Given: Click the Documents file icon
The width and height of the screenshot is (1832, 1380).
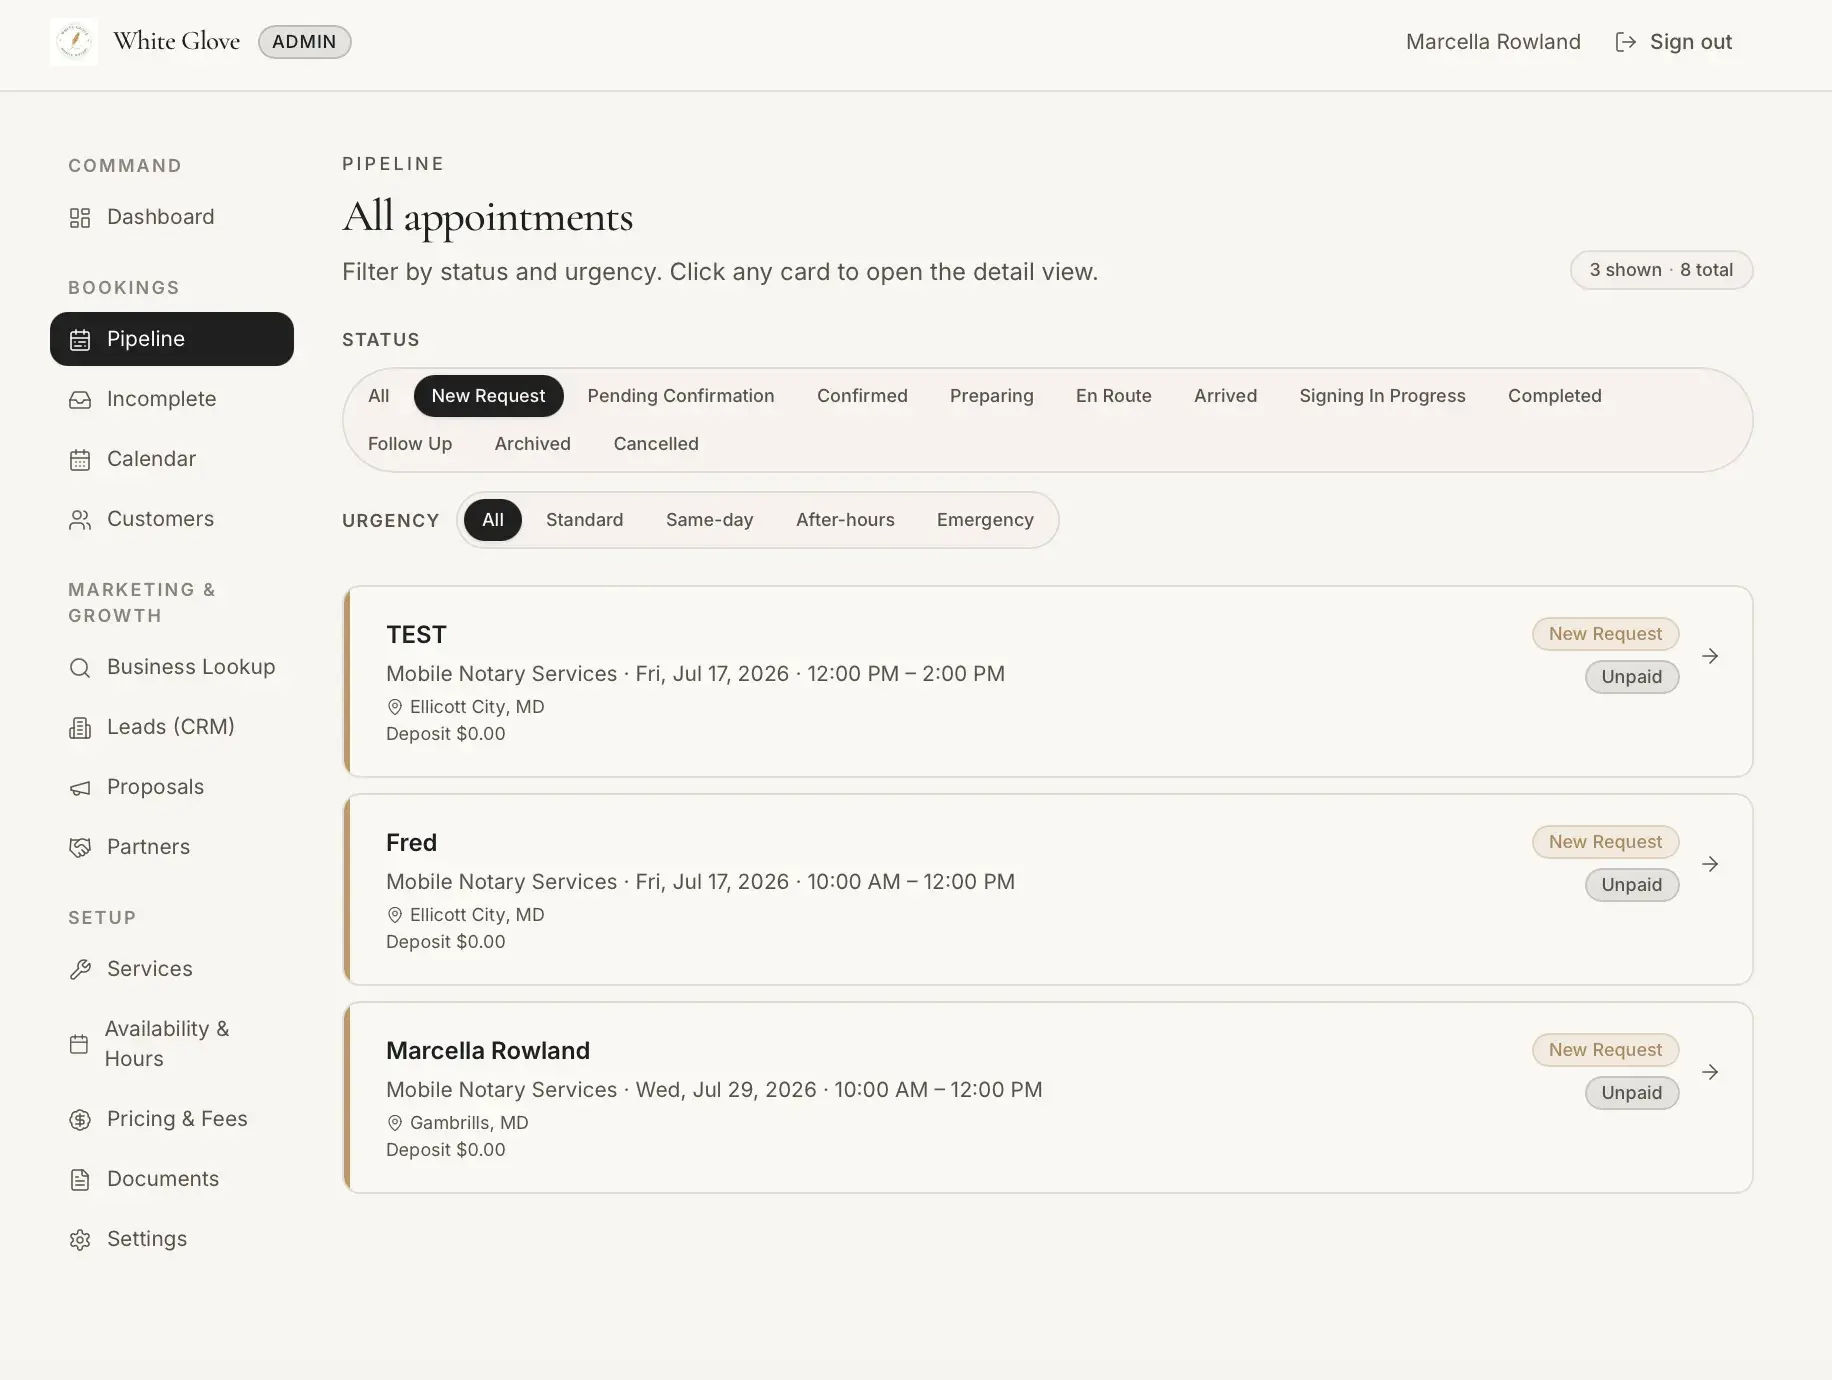Looking at the screenshot, I should click(80, 1180).
